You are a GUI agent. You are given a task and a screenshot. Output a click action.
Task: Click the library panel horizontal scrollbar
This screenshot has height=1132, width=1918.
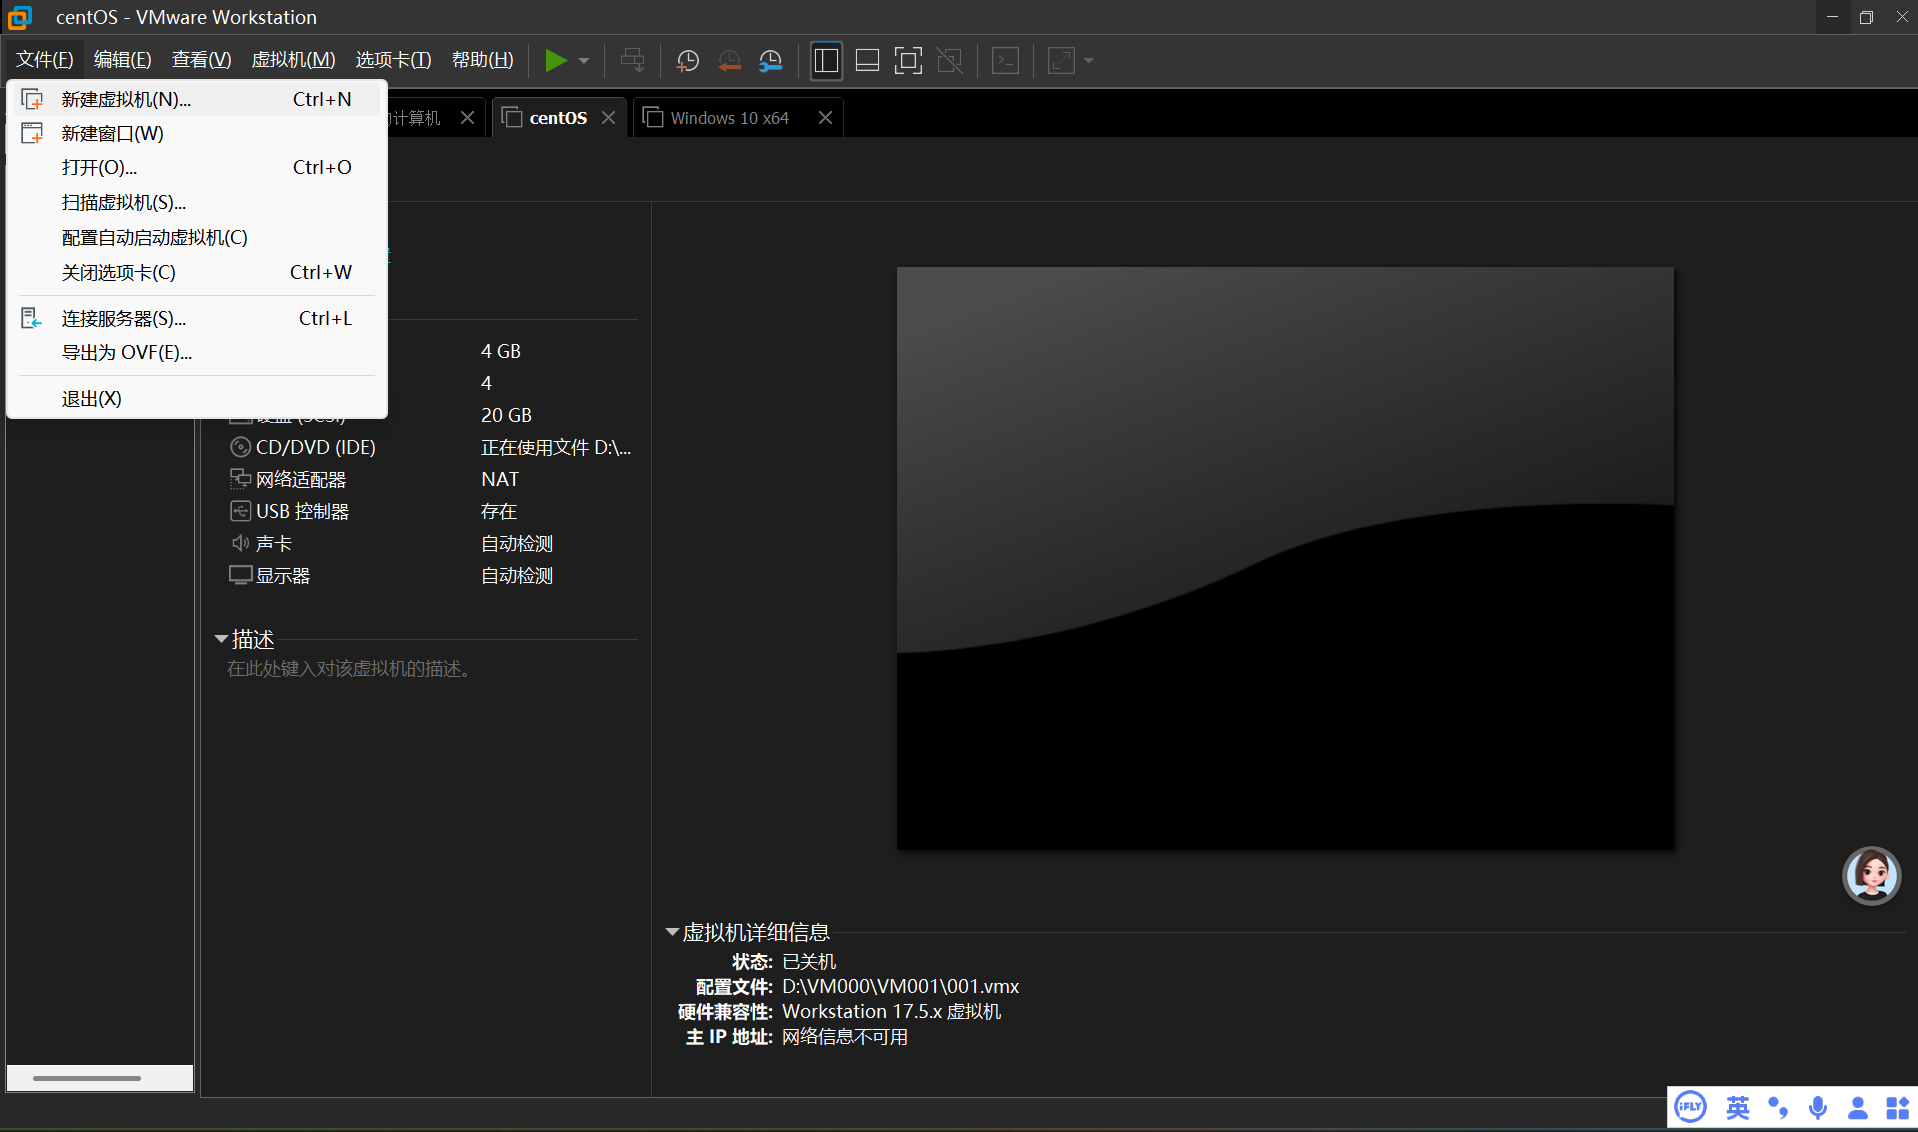87,1078
